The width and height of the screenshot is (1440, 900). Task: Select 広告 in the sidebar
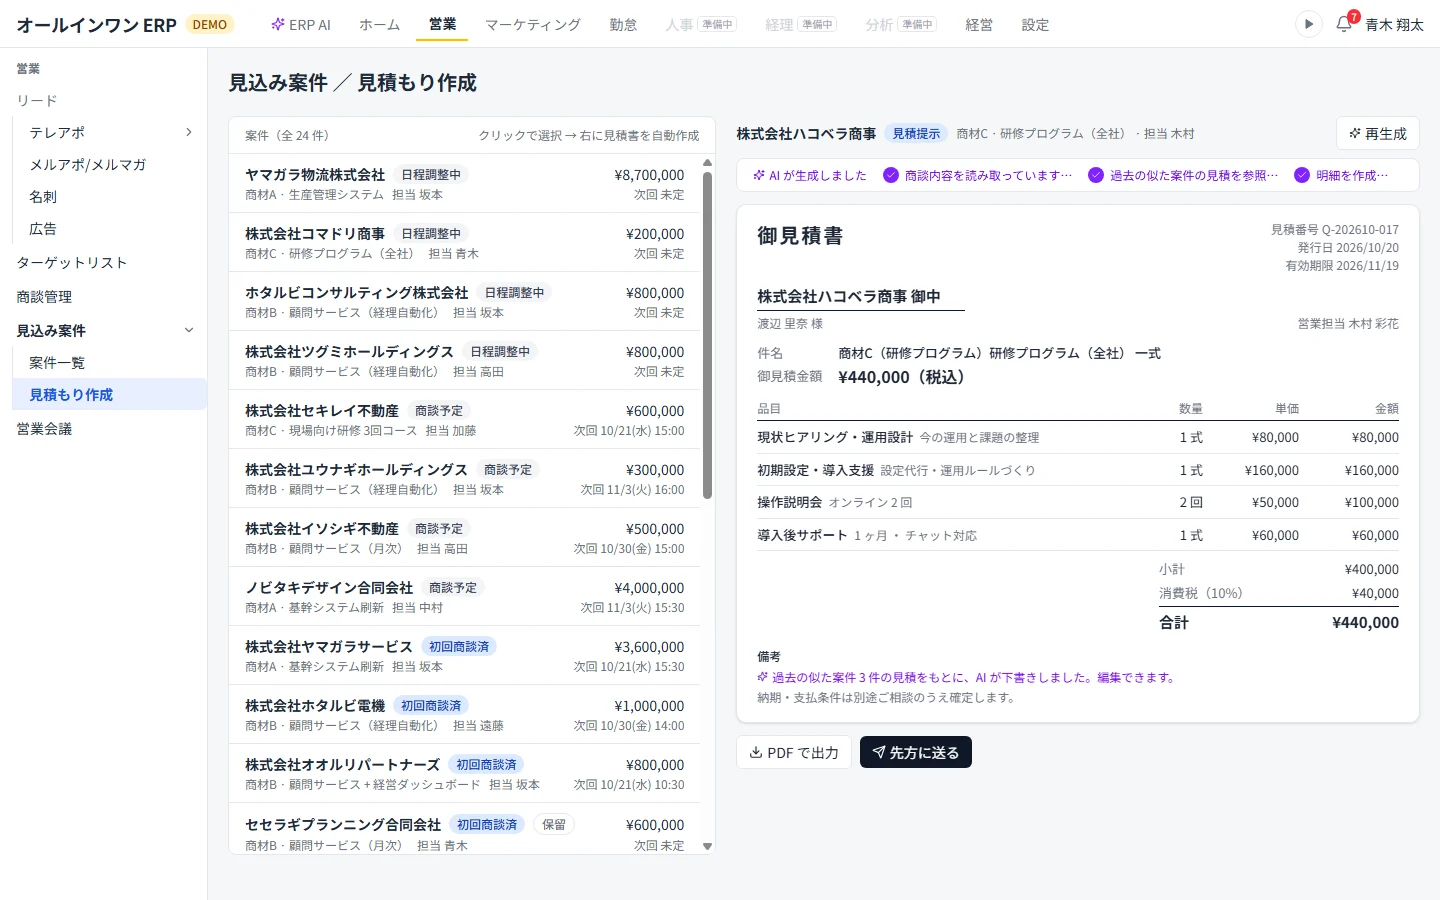(43, 228)
